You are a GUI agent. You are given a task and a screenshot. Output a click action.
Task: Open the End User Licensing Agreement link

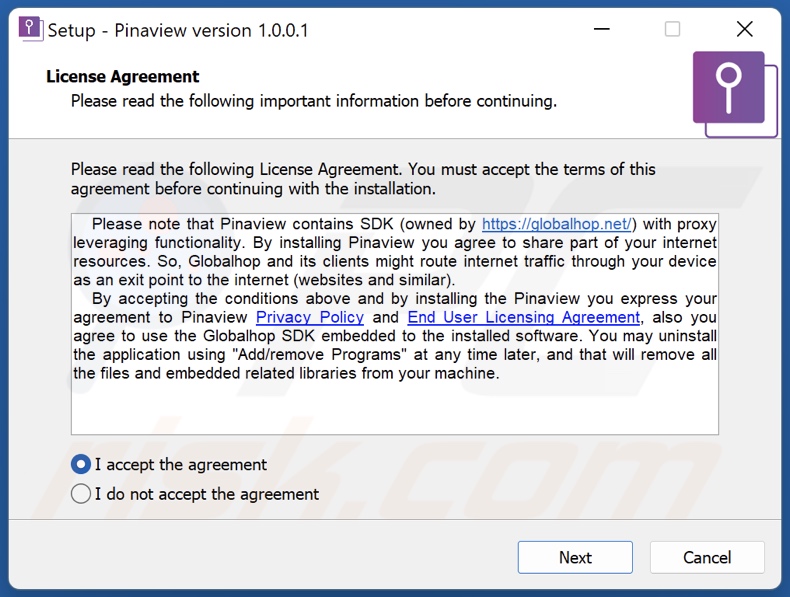point(523,317)
